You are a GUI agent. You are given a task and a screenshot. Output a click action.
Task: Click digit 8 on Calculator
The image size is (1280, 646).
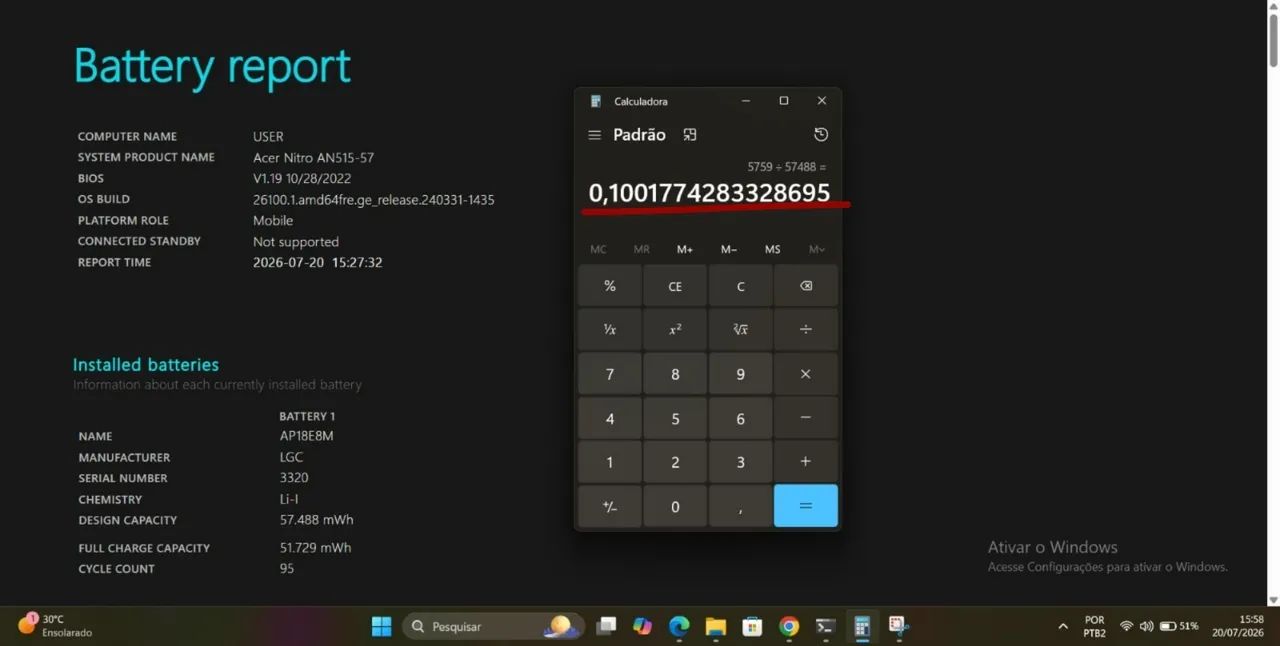click(675, 374)
